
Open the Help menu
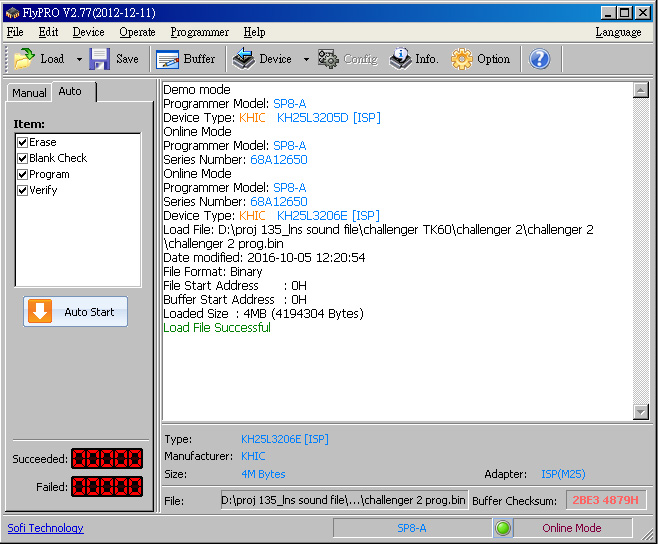(x=254, y=32)
